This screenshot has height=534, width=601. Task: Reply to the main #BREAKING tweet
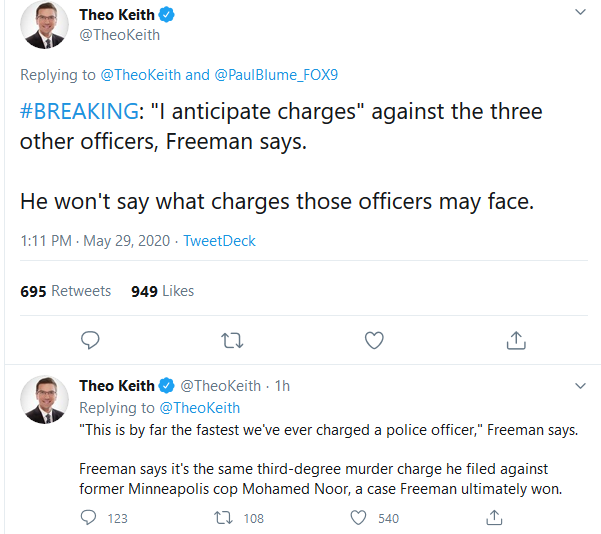click(90, 340)
